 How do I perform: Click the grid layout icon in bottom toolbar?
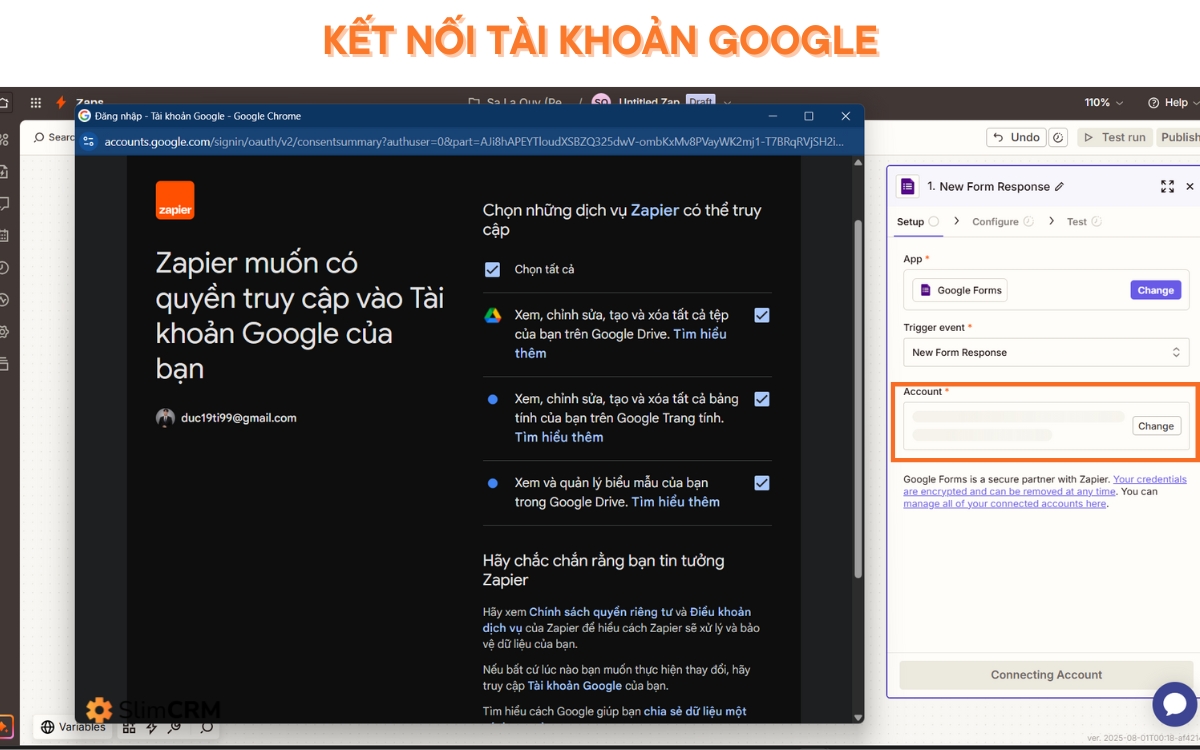point(129,727)
